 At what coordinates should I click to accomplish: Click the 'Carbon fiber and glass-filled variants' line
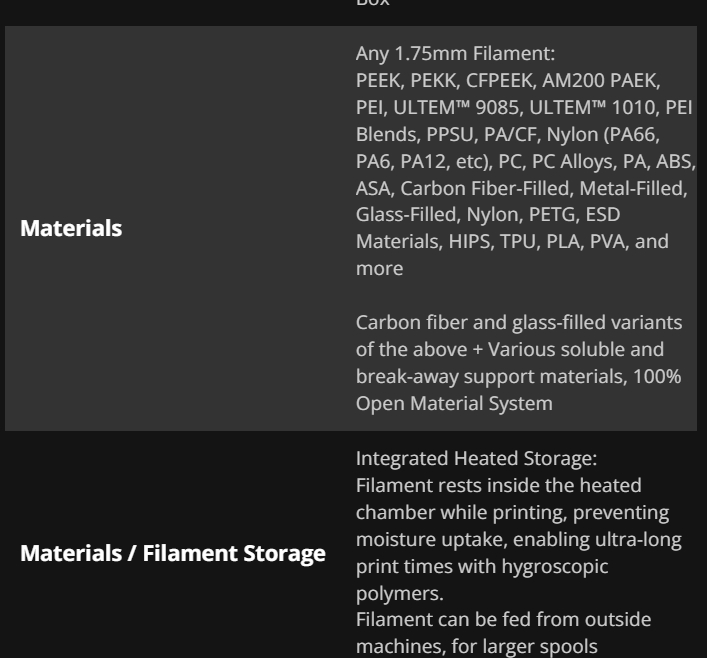click(519, 322)
